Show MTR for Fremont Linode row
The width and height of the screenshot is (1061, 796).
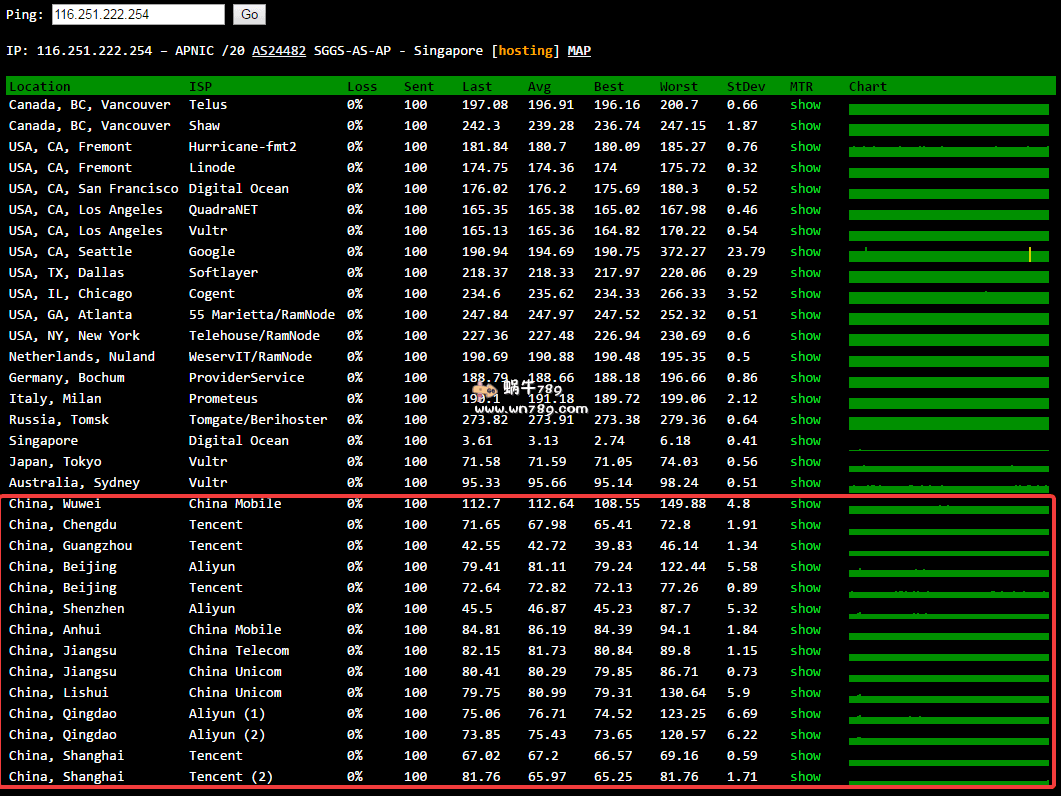click(805, 168)
